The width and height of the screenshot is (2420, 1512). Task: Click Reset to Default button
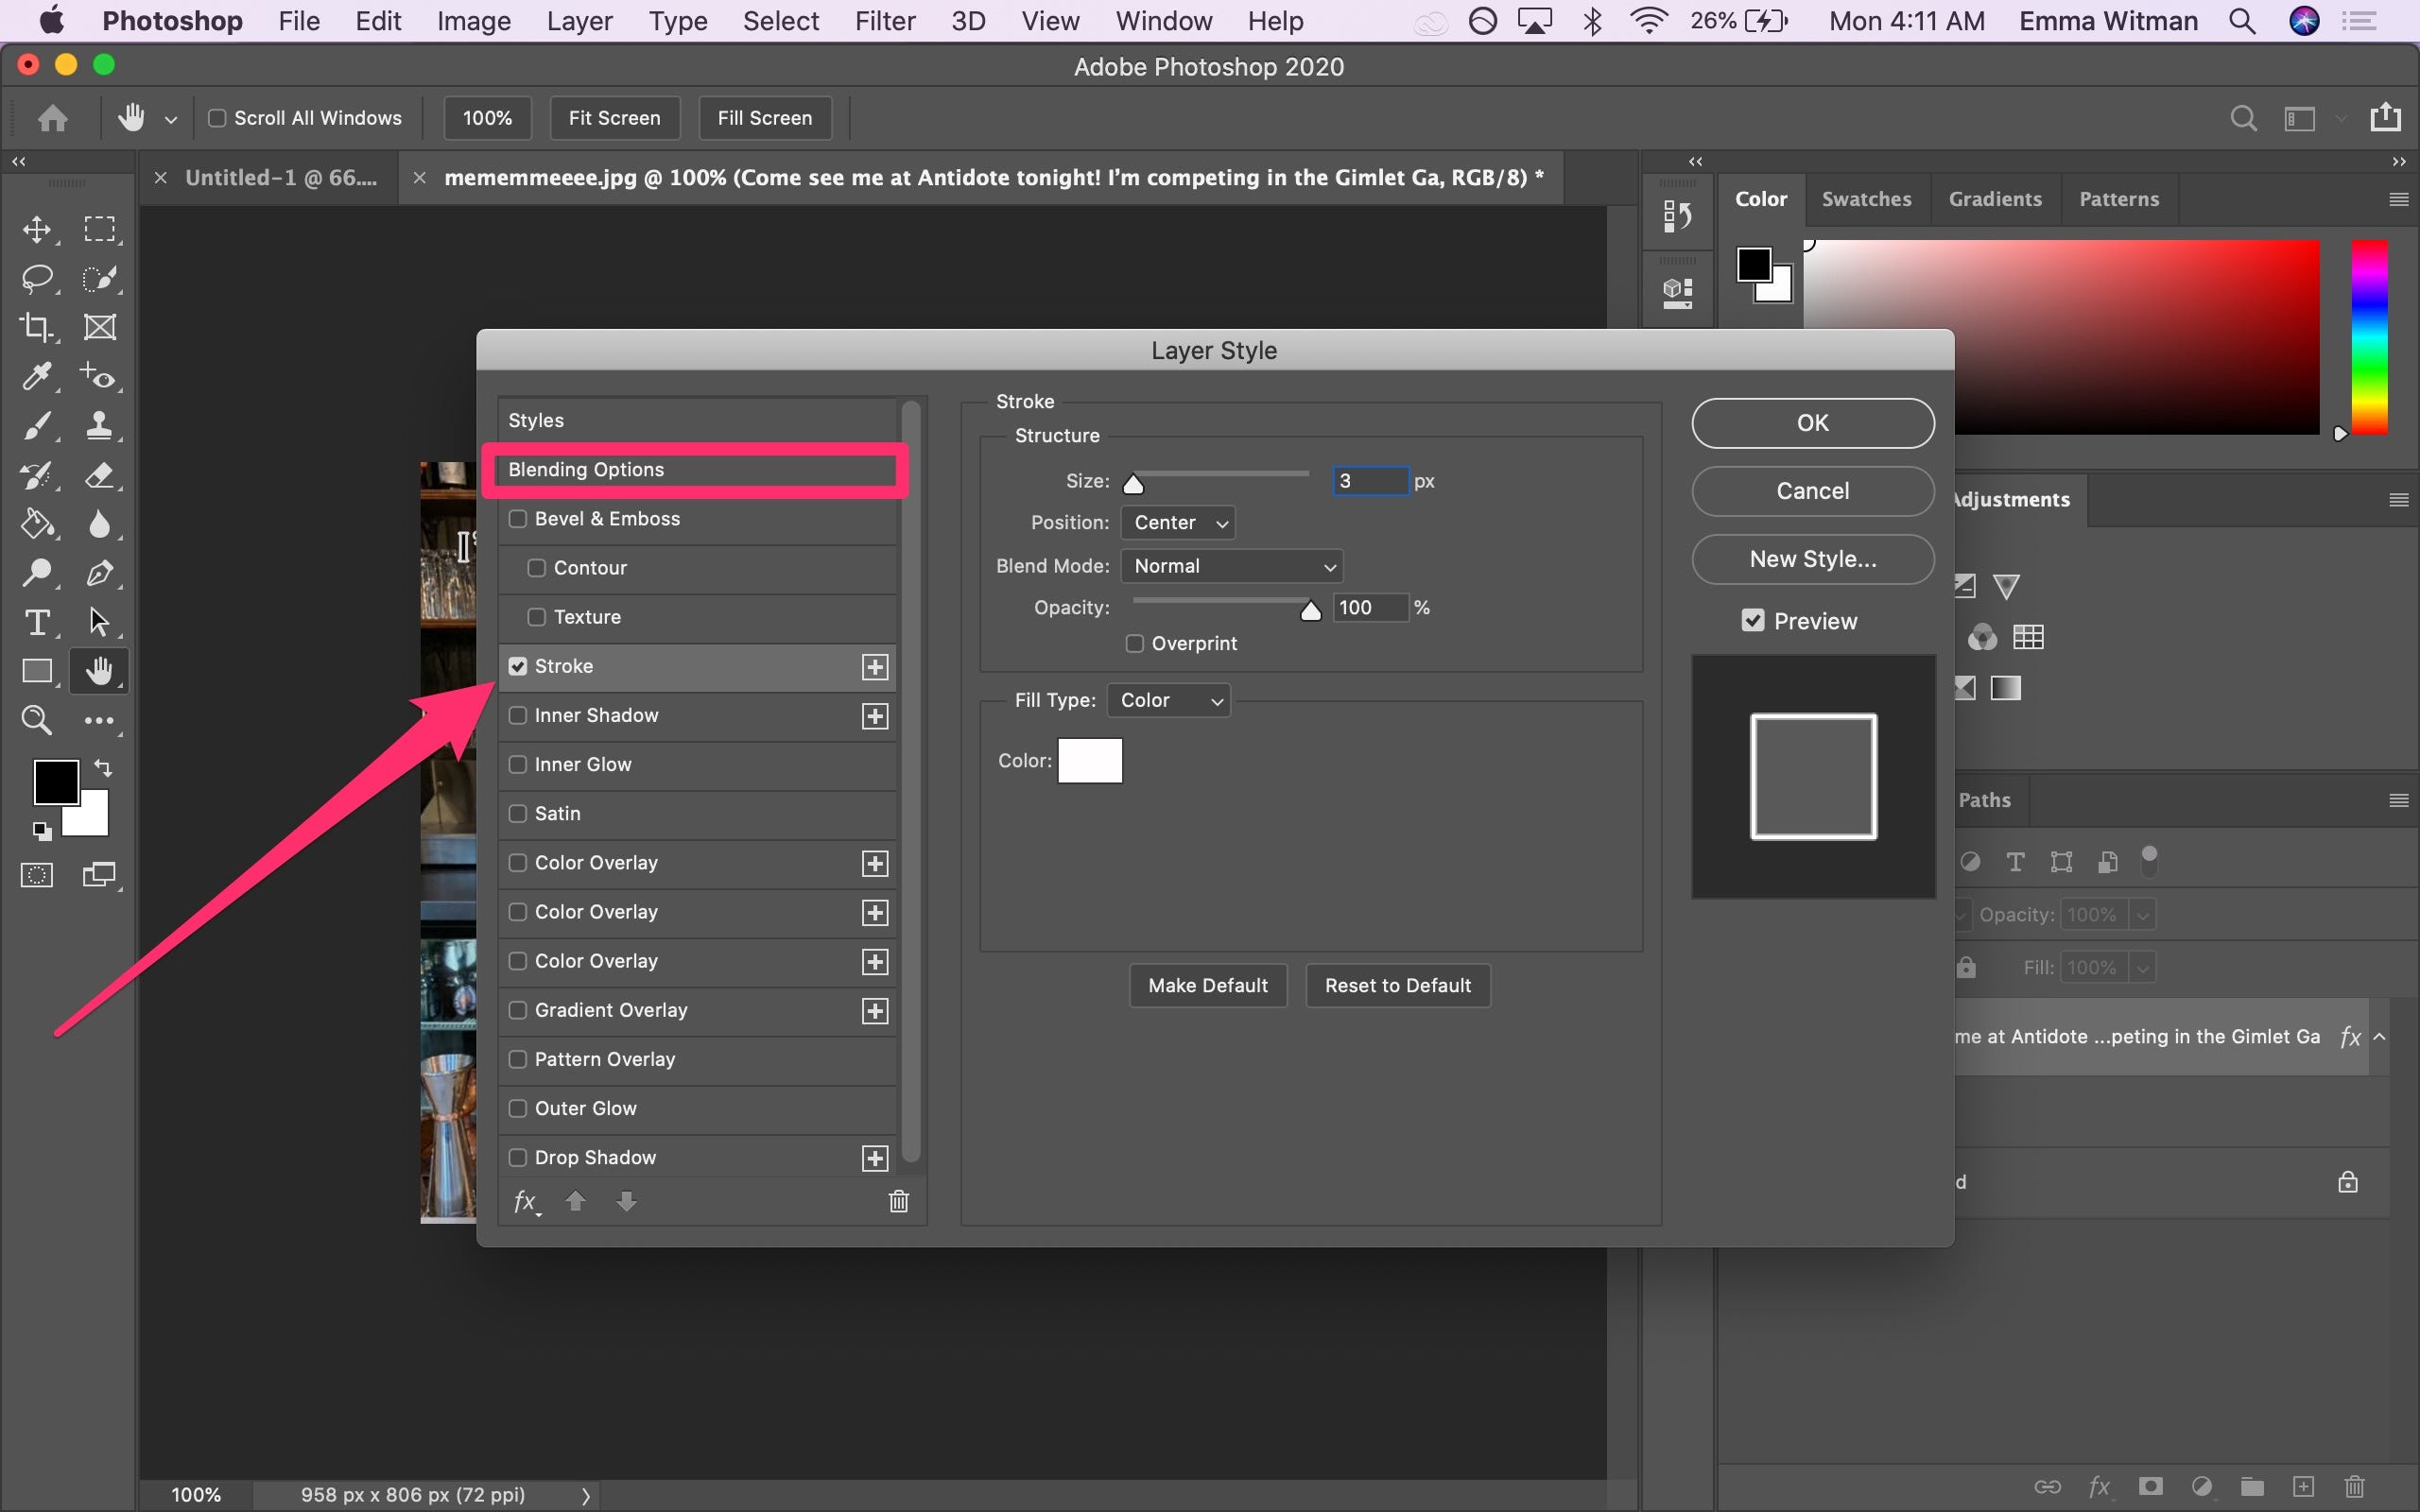[x=1398, y=986]
